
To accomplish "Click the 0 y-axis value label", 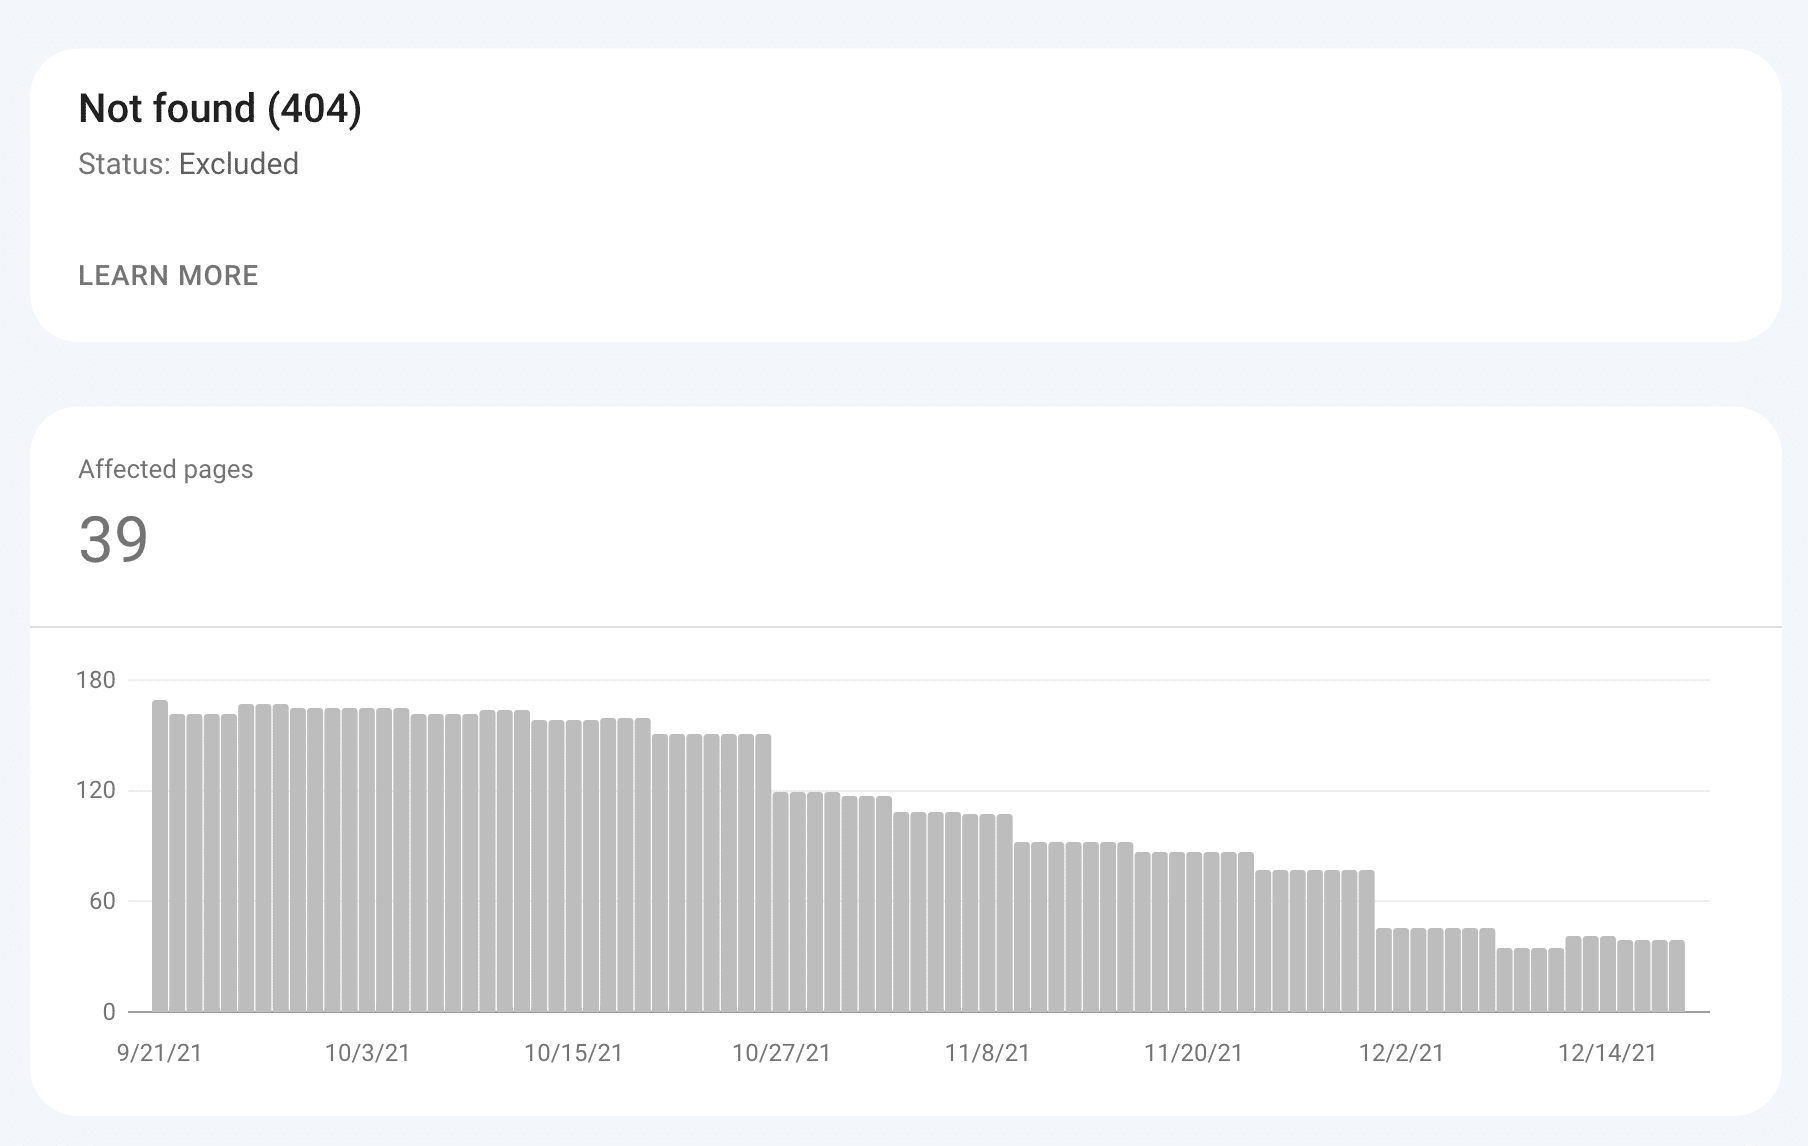I will 109,1012.
